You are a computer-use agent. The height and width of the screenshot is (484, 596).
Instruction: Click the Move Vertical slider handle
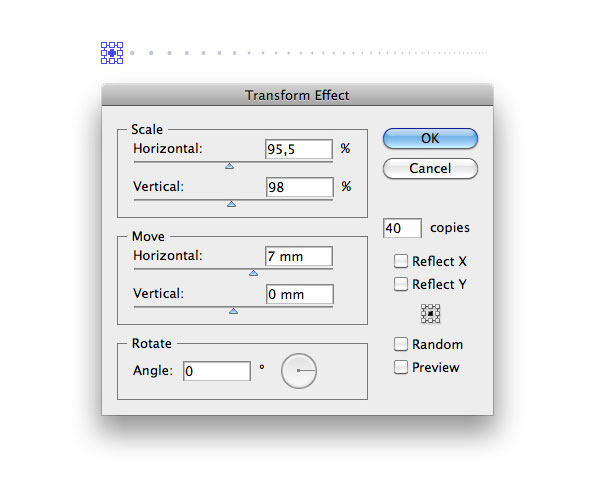click(x=233, y=311)
